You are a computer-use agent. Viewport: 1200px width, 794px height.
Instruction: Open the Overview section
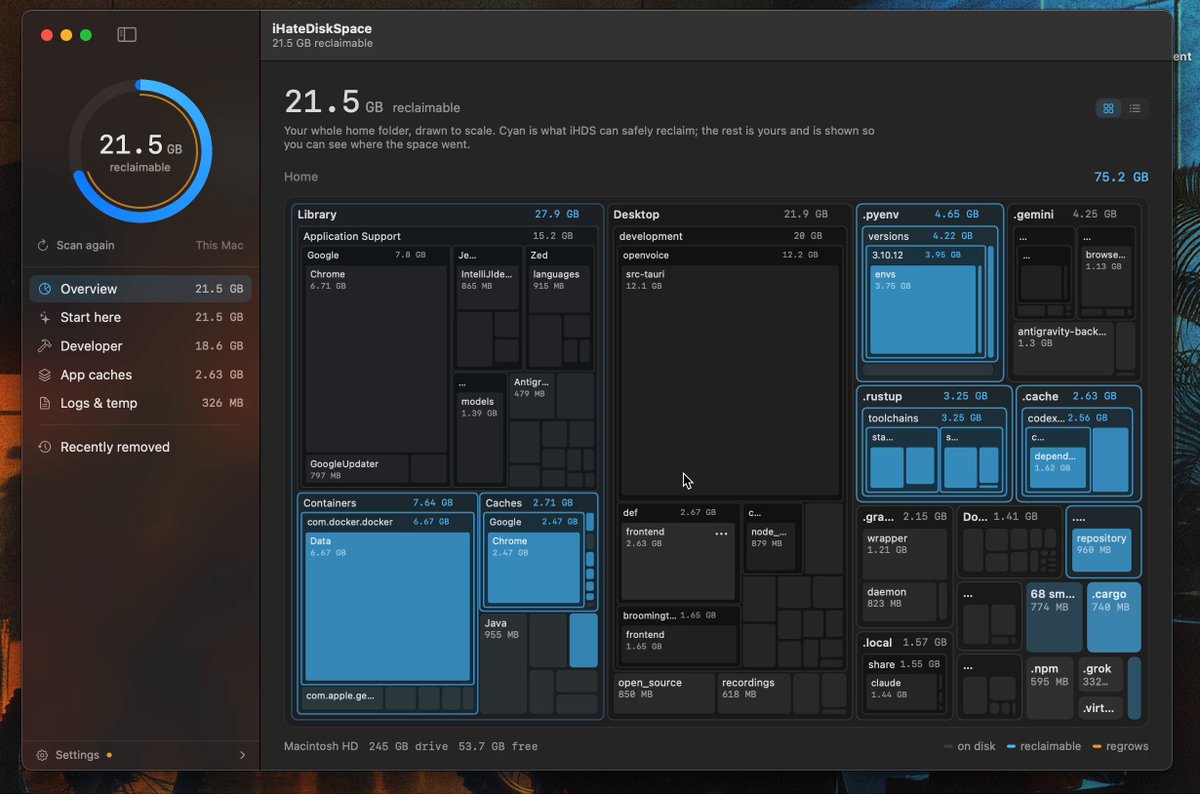coord(140,289)
